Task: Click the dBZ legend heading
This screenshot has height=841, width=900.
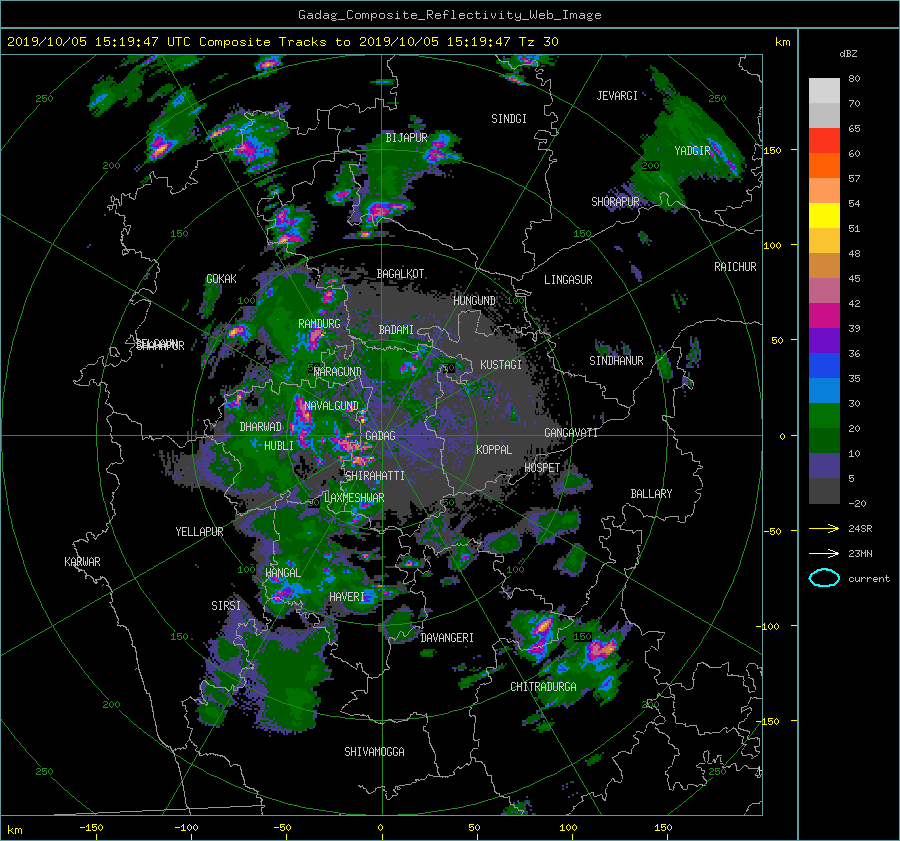Action: coord(848,54)
